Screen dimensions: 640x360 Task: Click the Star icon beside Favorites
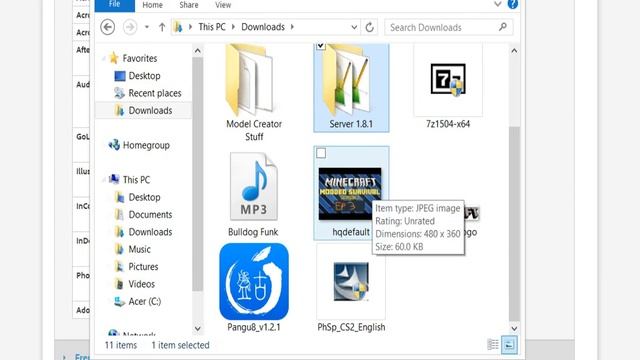point(114,58)
